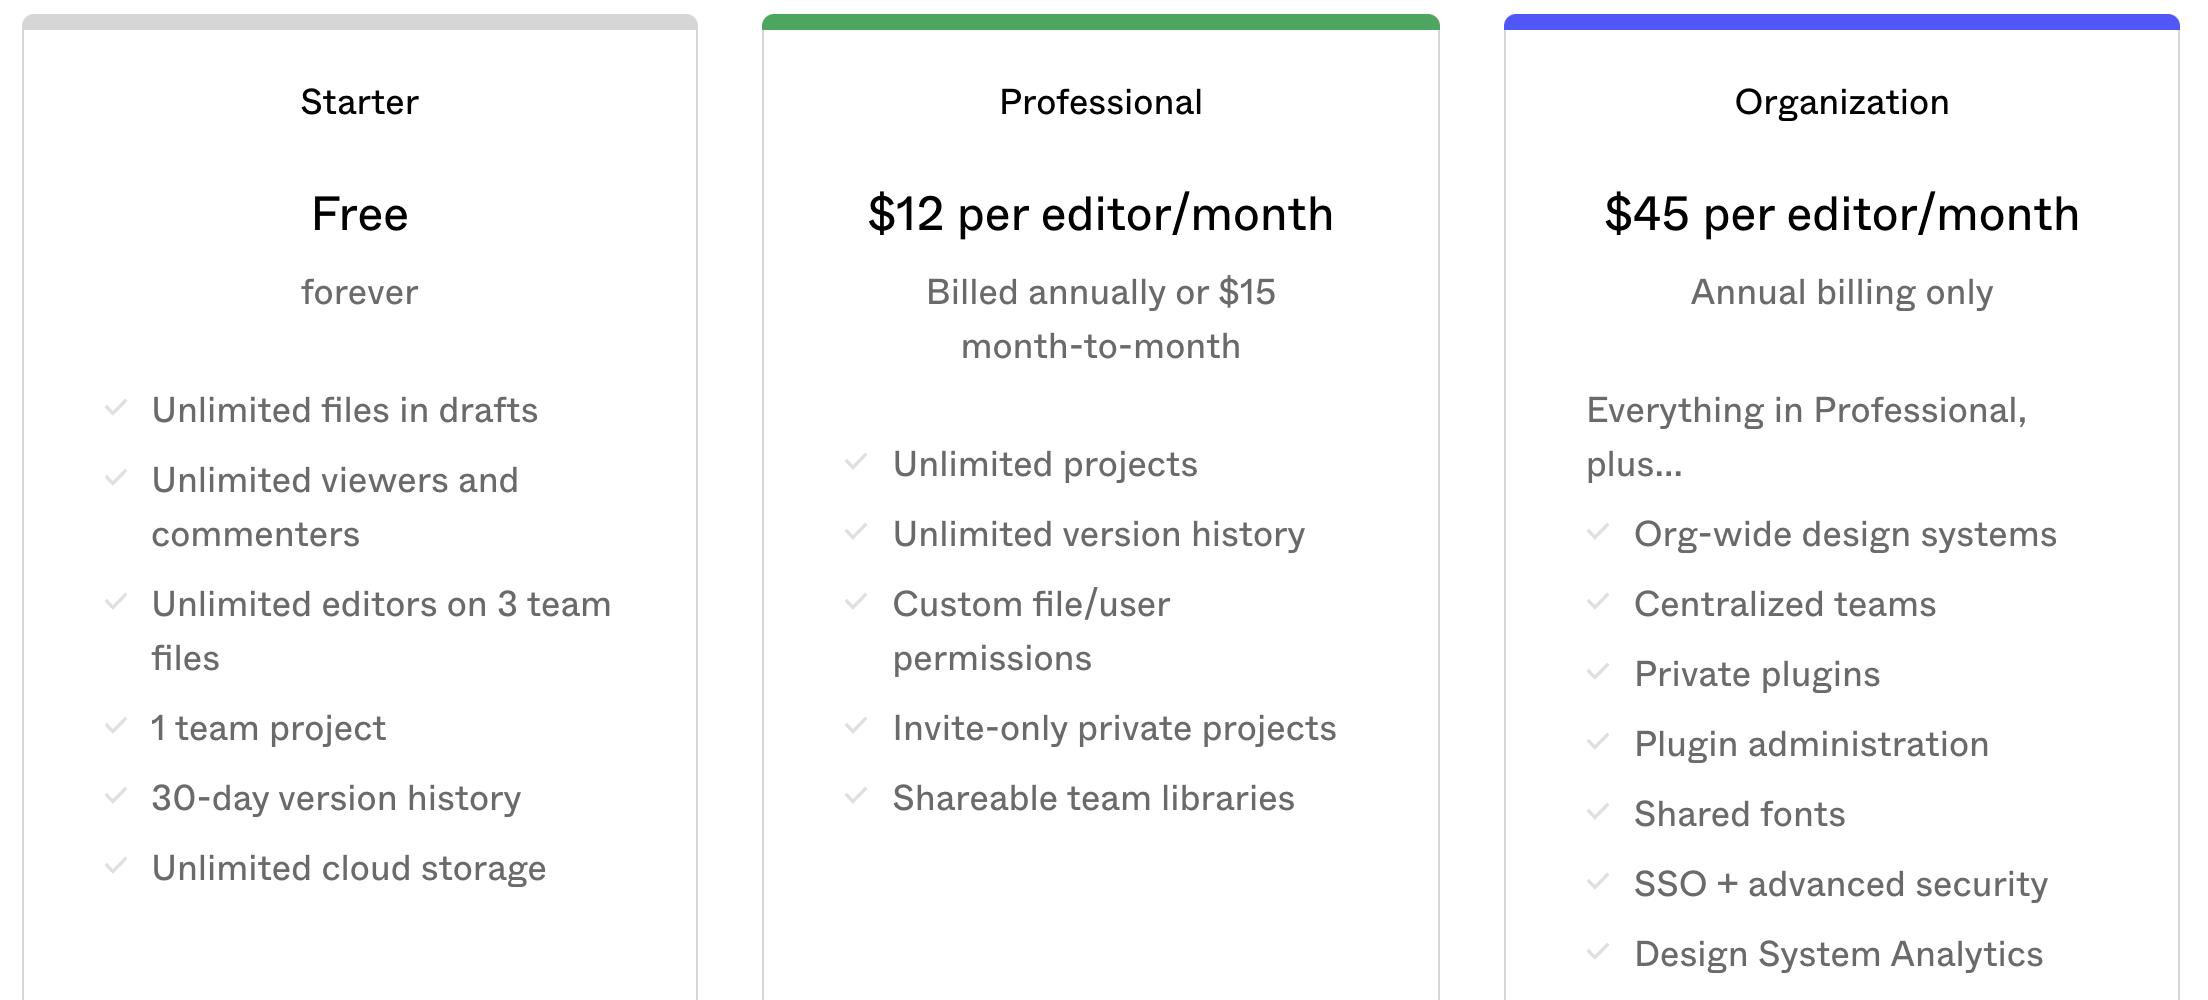Screen dimensions: 2208x1000
Task: Click checkmark next to Unlimited cloud storage
Action: point(116,866)
